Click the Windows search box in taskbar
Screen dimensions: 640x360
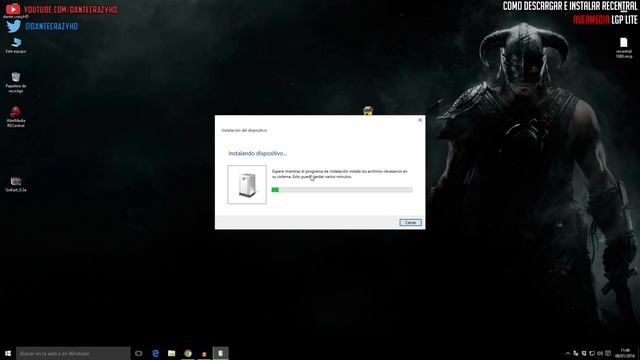click(73, 353)
